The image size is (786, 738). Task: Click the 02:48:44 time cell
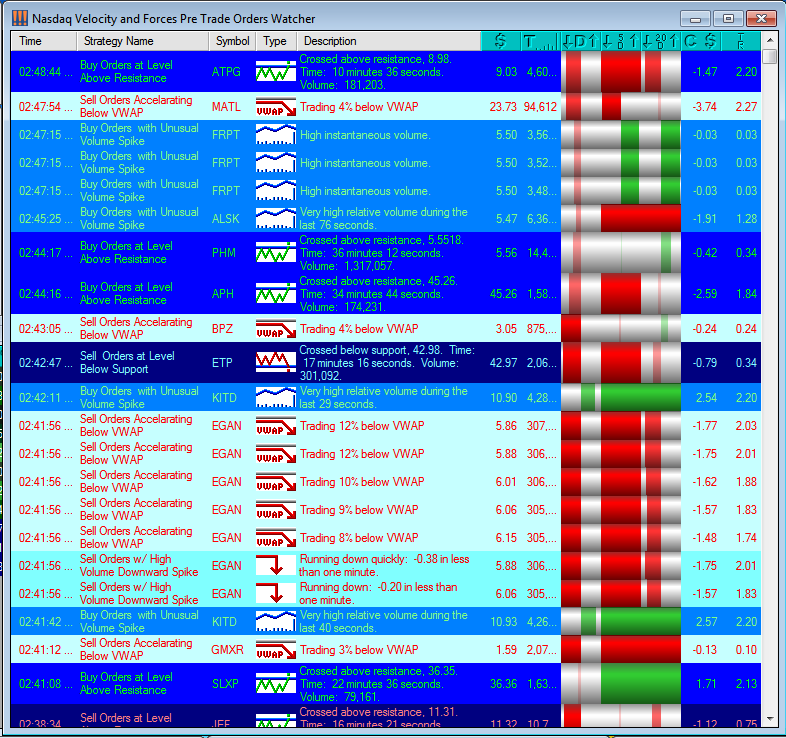(x=46, y=72)
